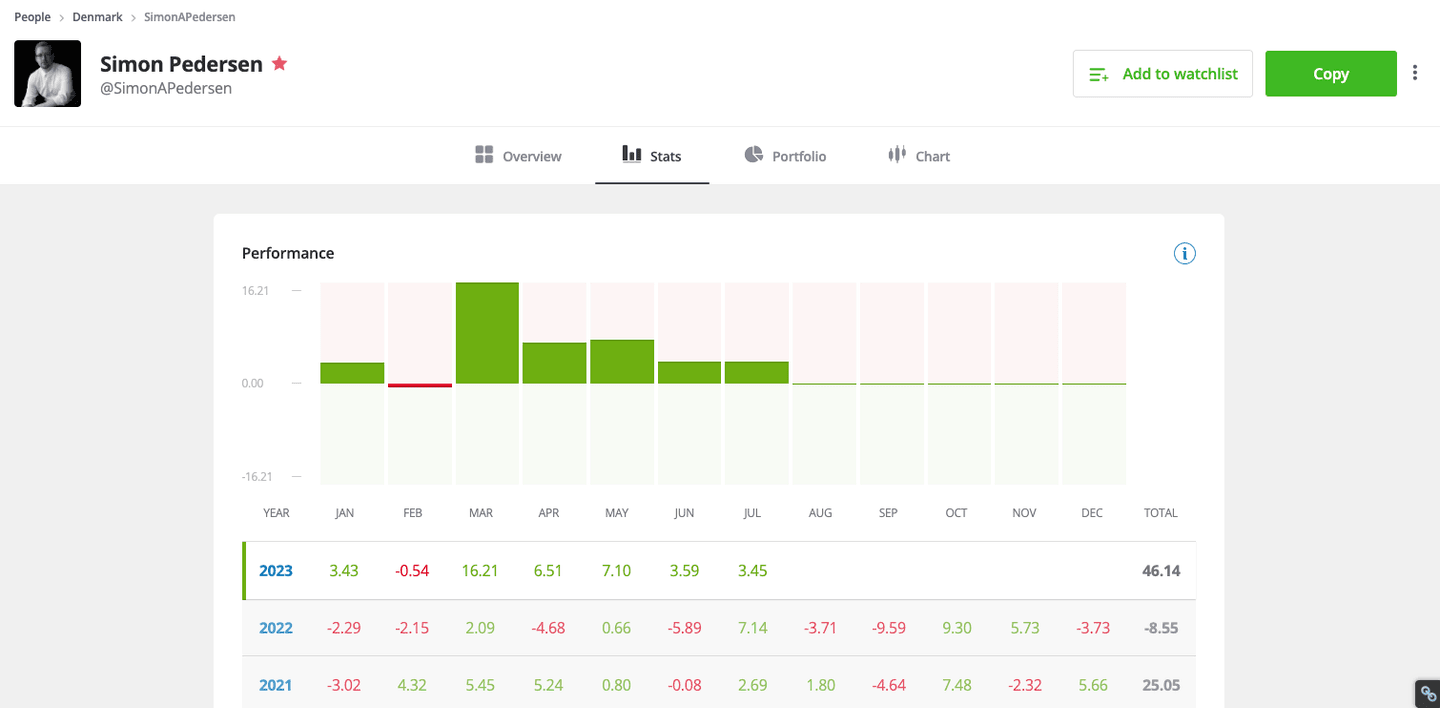
Task: Click the red star icon beside Simon Pedersen
Action: click(280, 64)
